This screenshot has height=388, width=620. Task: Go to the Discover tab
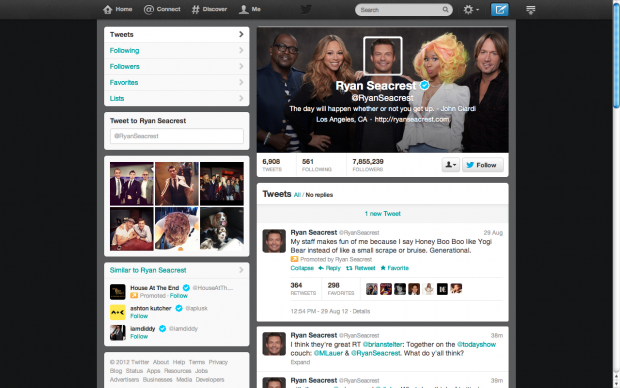pyautogui.click(x=209, y=9)
